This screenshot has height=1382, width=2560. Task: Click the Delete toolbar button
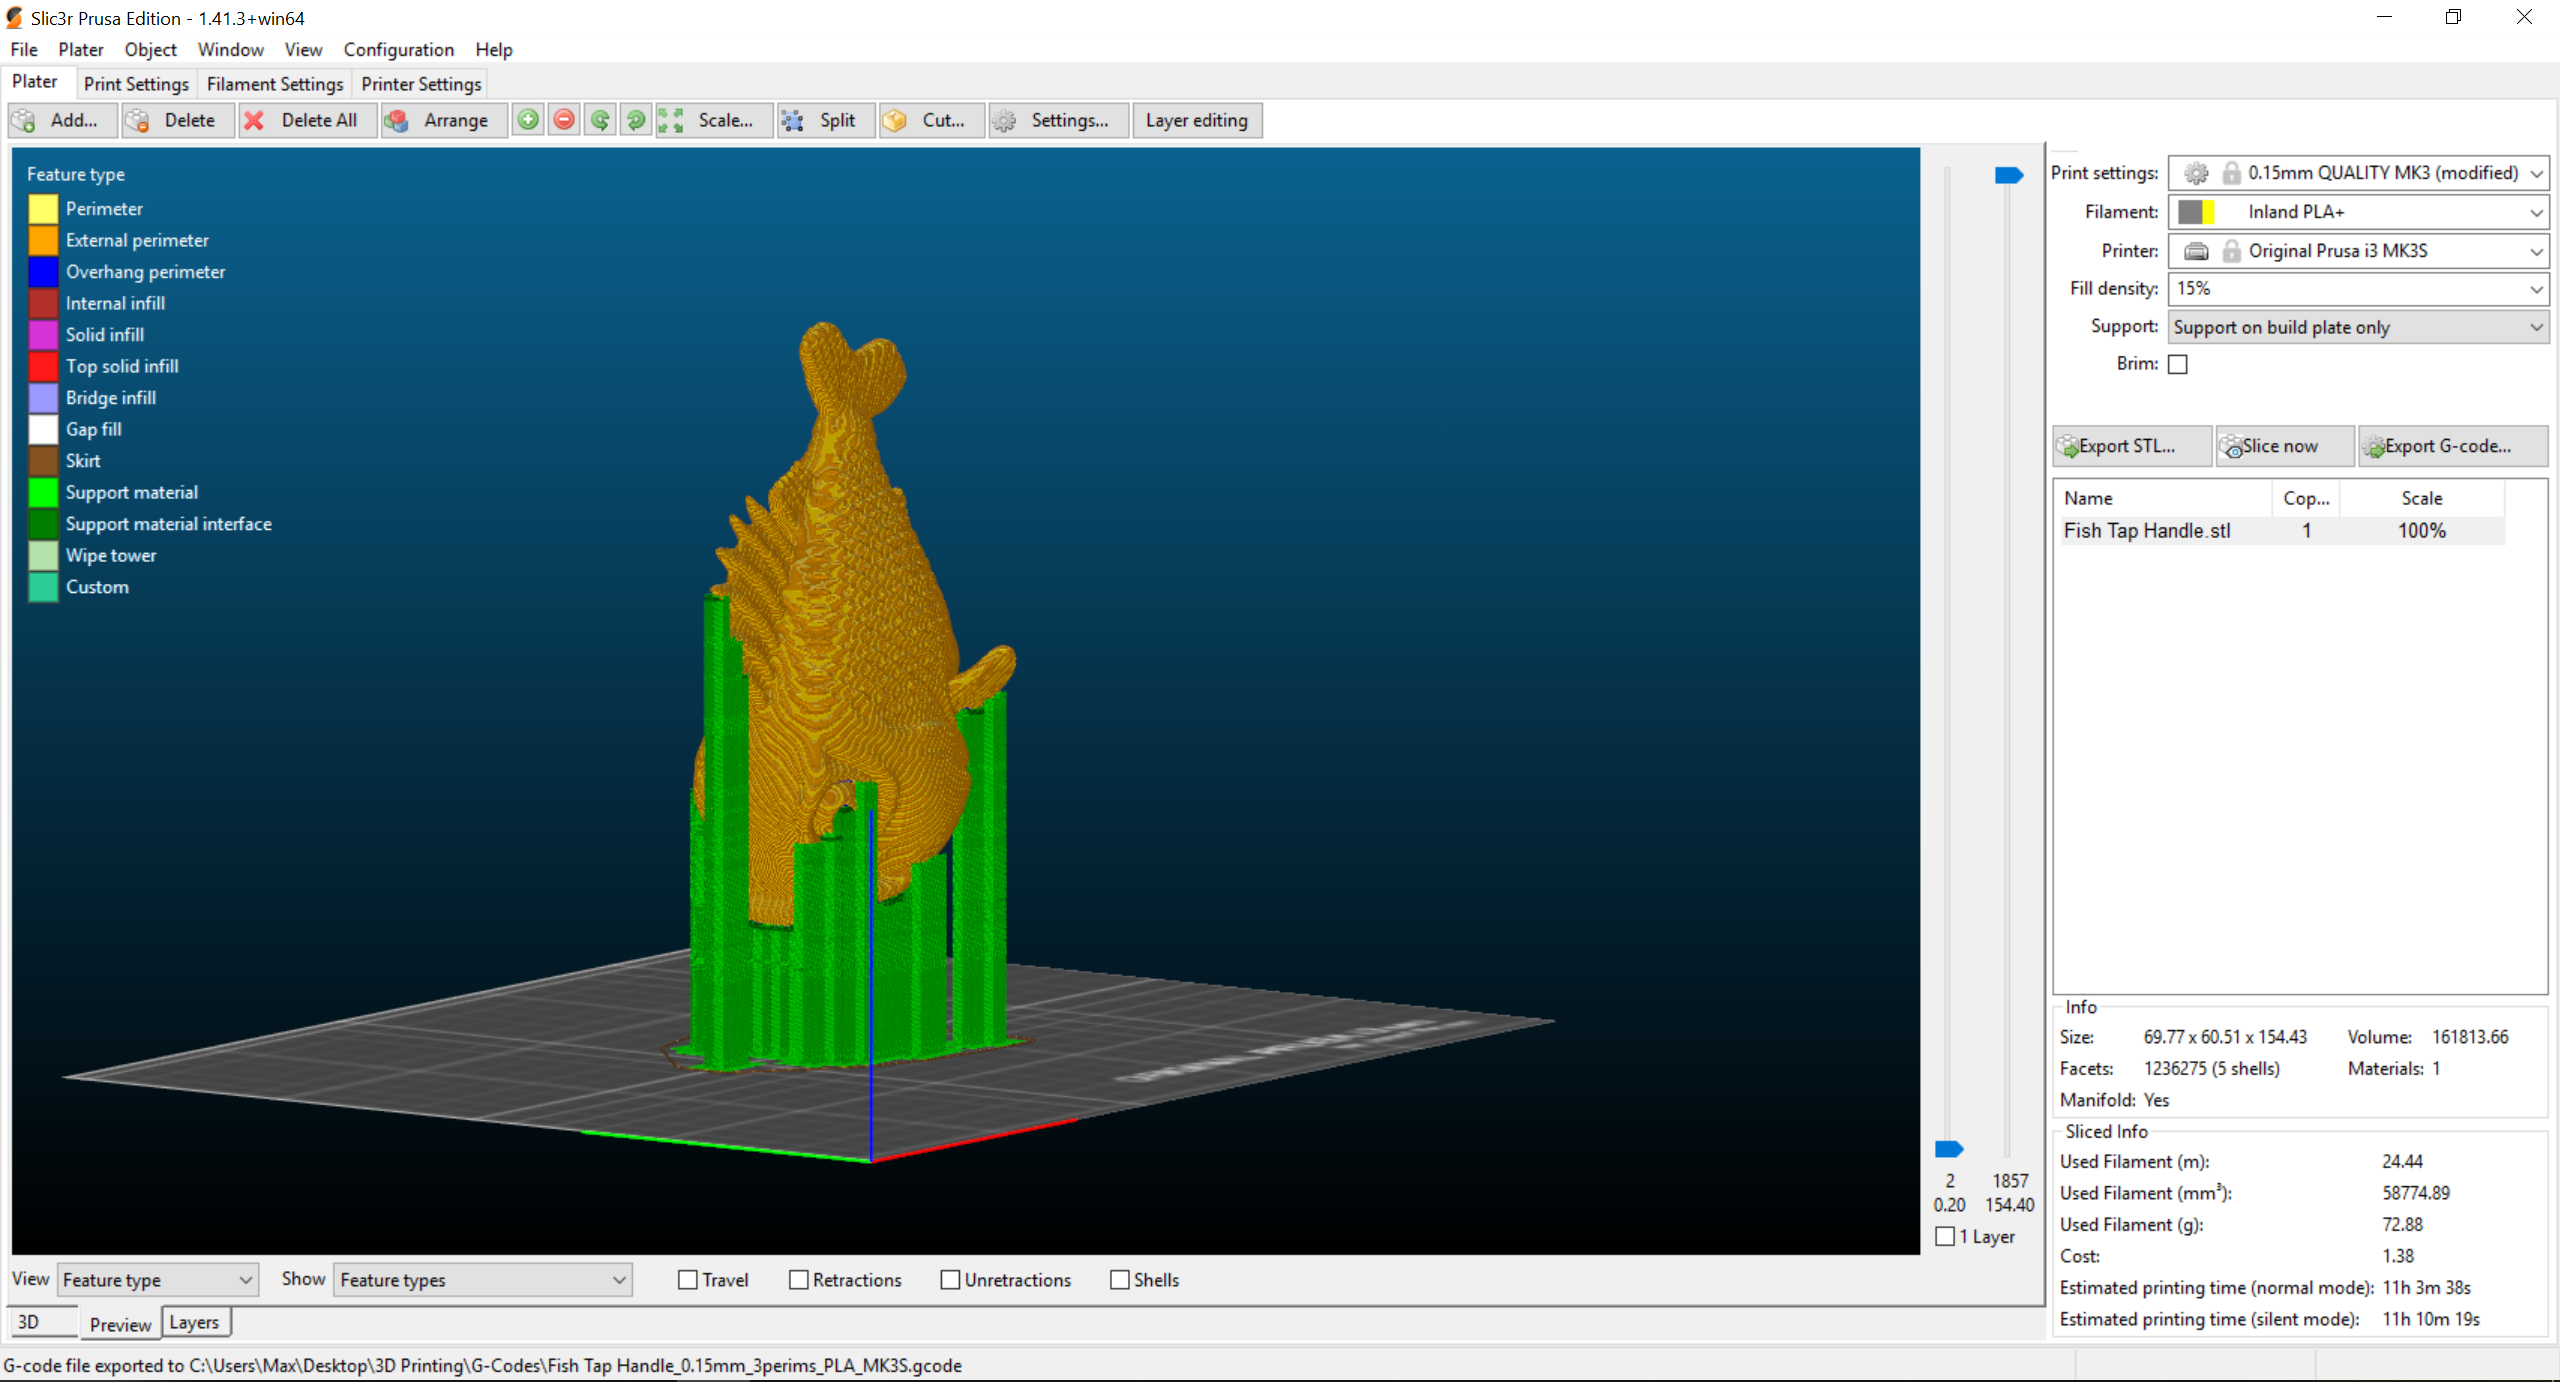pyautogui.click(x=178, y=121)
